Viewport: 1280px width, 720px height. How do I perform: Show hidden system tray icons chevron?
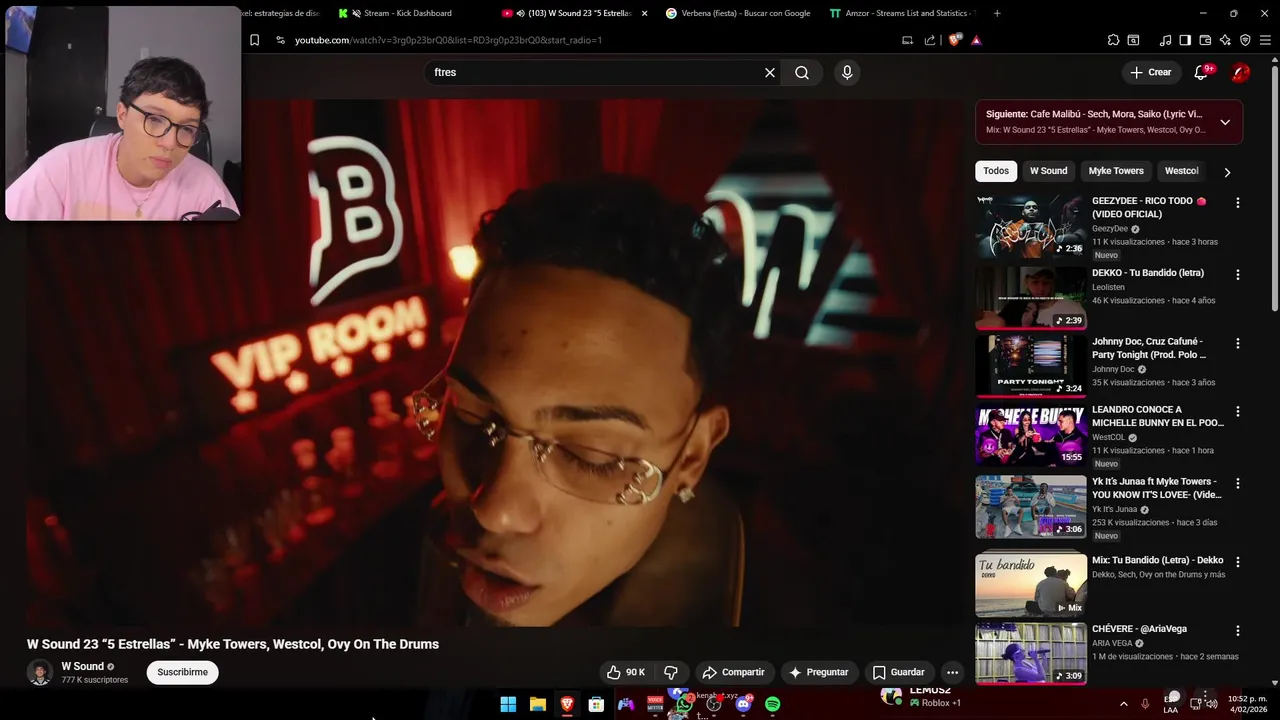pos(1123,704)
